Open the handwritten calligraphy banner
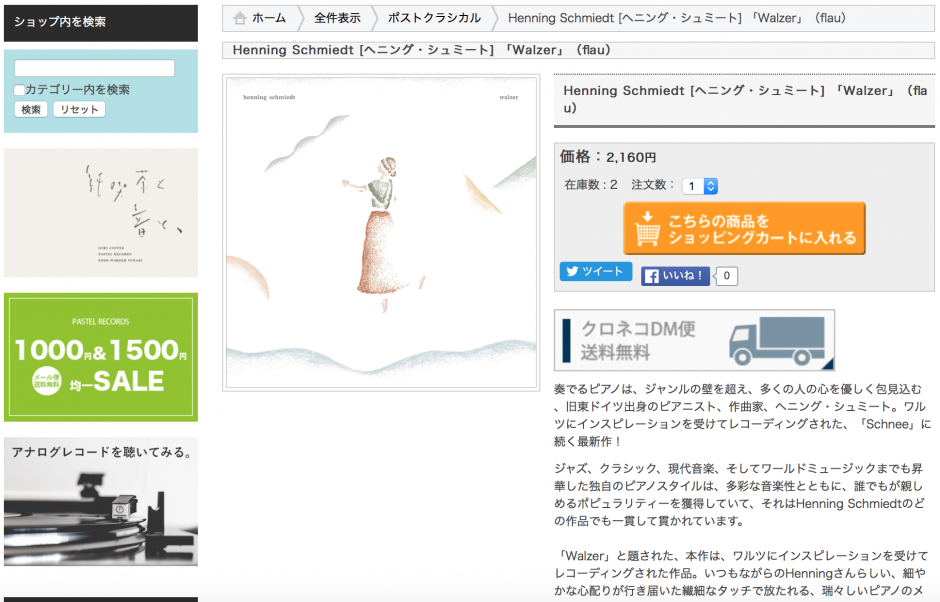The image size is (940, 602). click(x=101, y=213)
